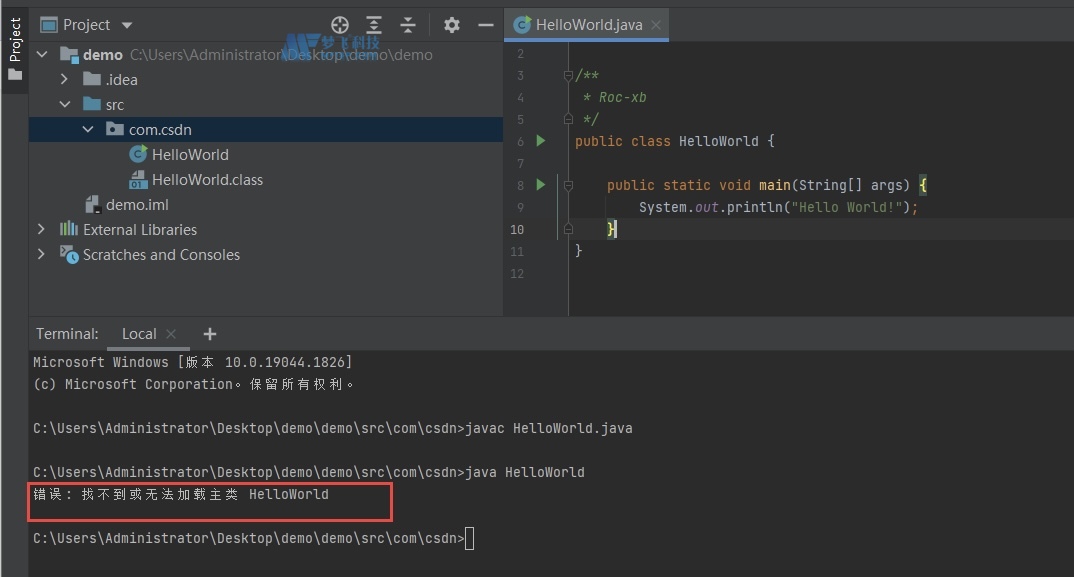The image size is (1074, 577).
Task: Close the Local terminal tab
Action: 171,334
